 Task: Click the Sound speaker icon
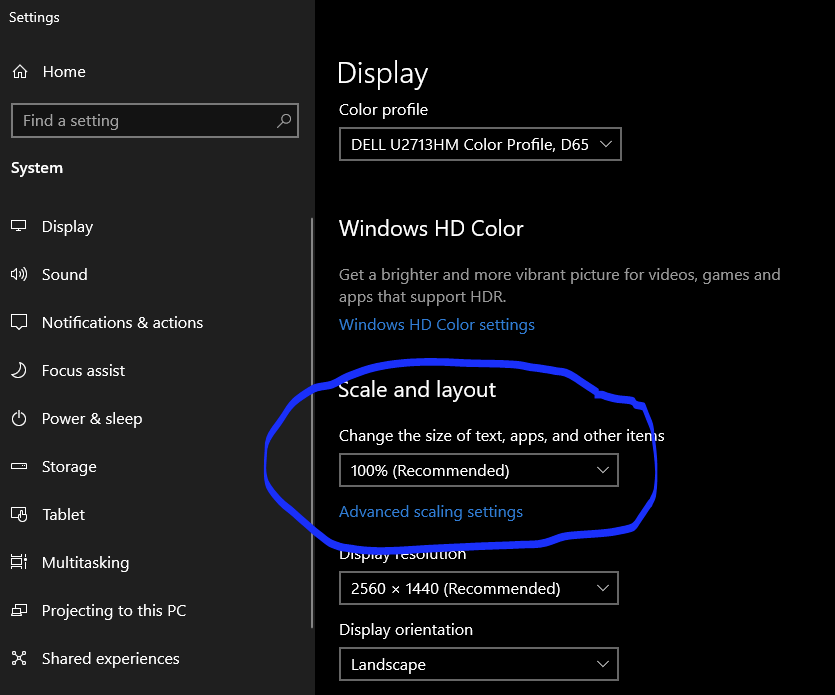(x=19, y=275)
